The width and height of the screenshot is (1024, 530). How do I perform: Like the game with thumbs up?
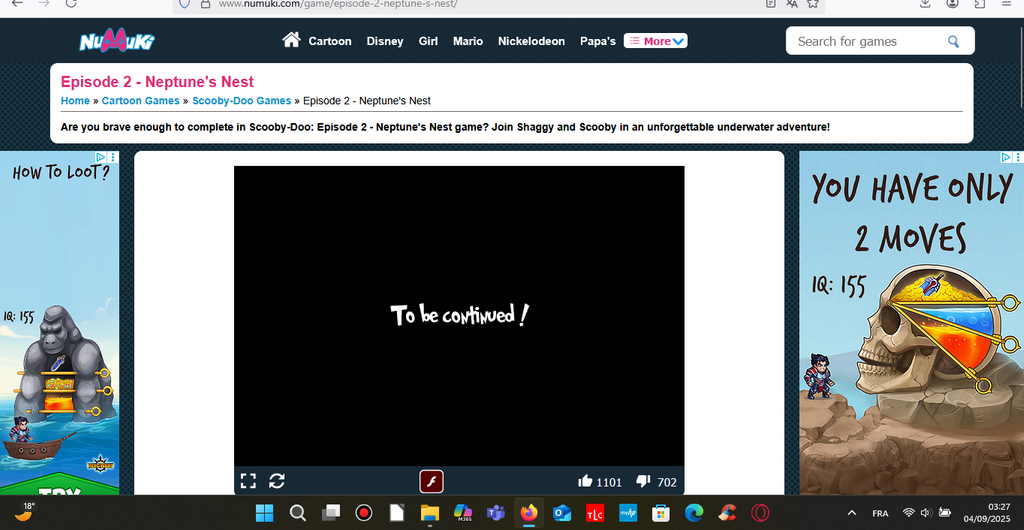[585, 481]
